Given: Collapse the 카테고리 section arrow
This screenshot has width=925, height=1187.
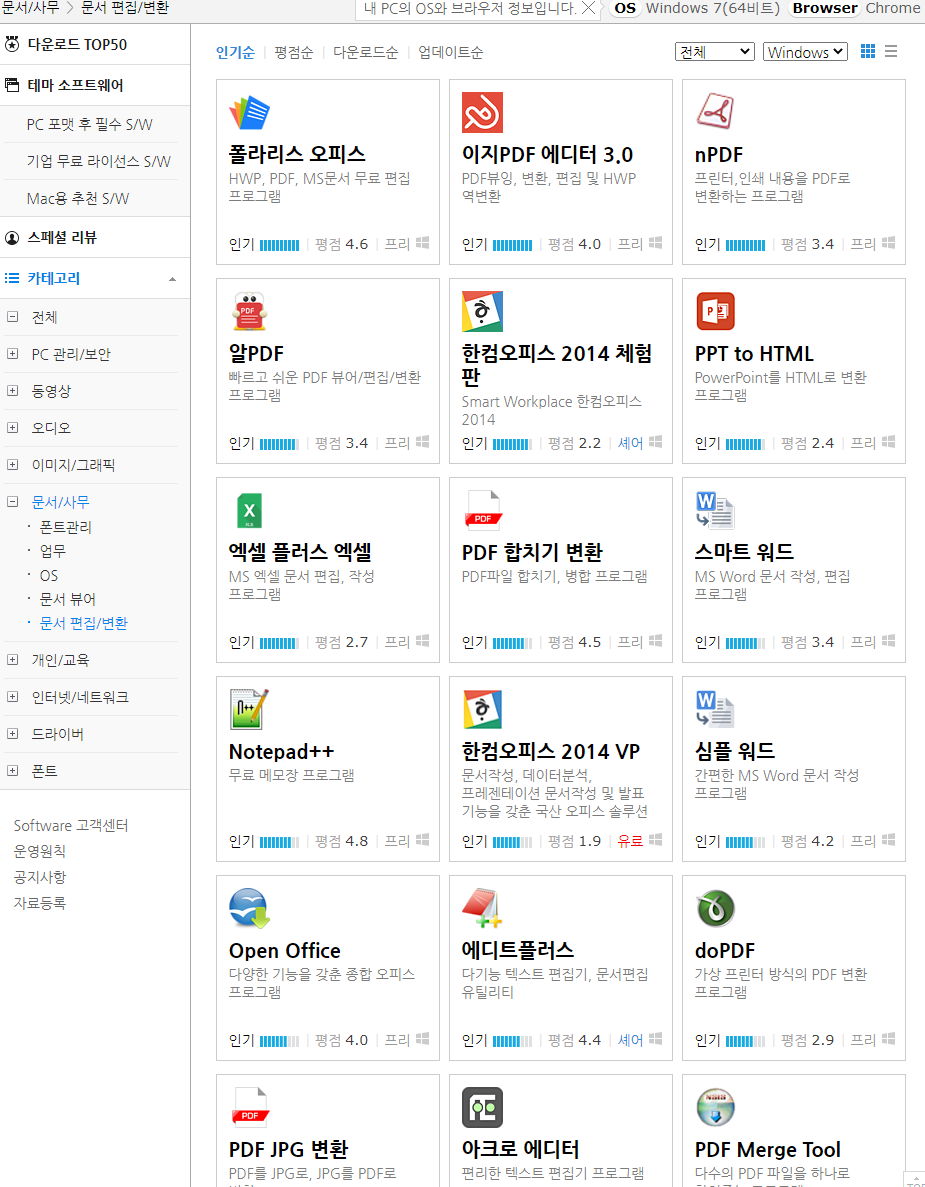Looking at the screenshot, I should click(173, 279).
